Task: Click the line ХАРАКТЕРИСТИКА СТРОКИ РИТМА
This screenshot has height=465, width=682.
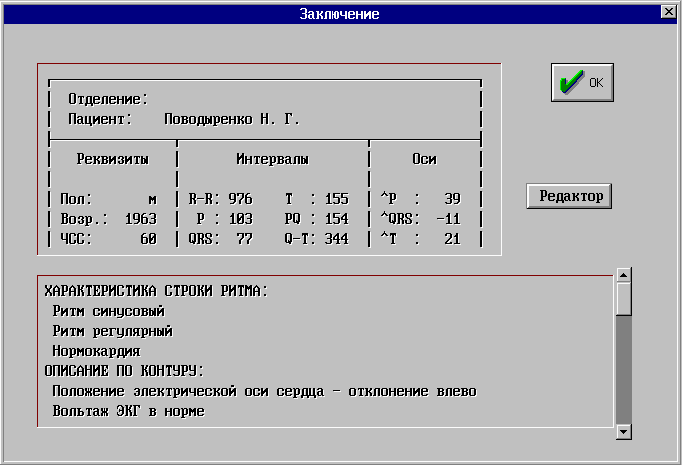Action: coord(156,291)
